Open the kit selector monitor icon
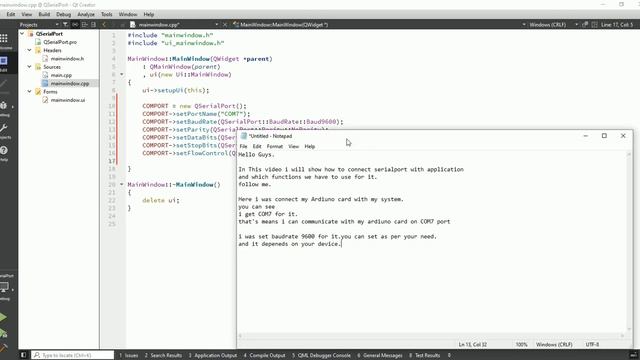 pos(4,287)
